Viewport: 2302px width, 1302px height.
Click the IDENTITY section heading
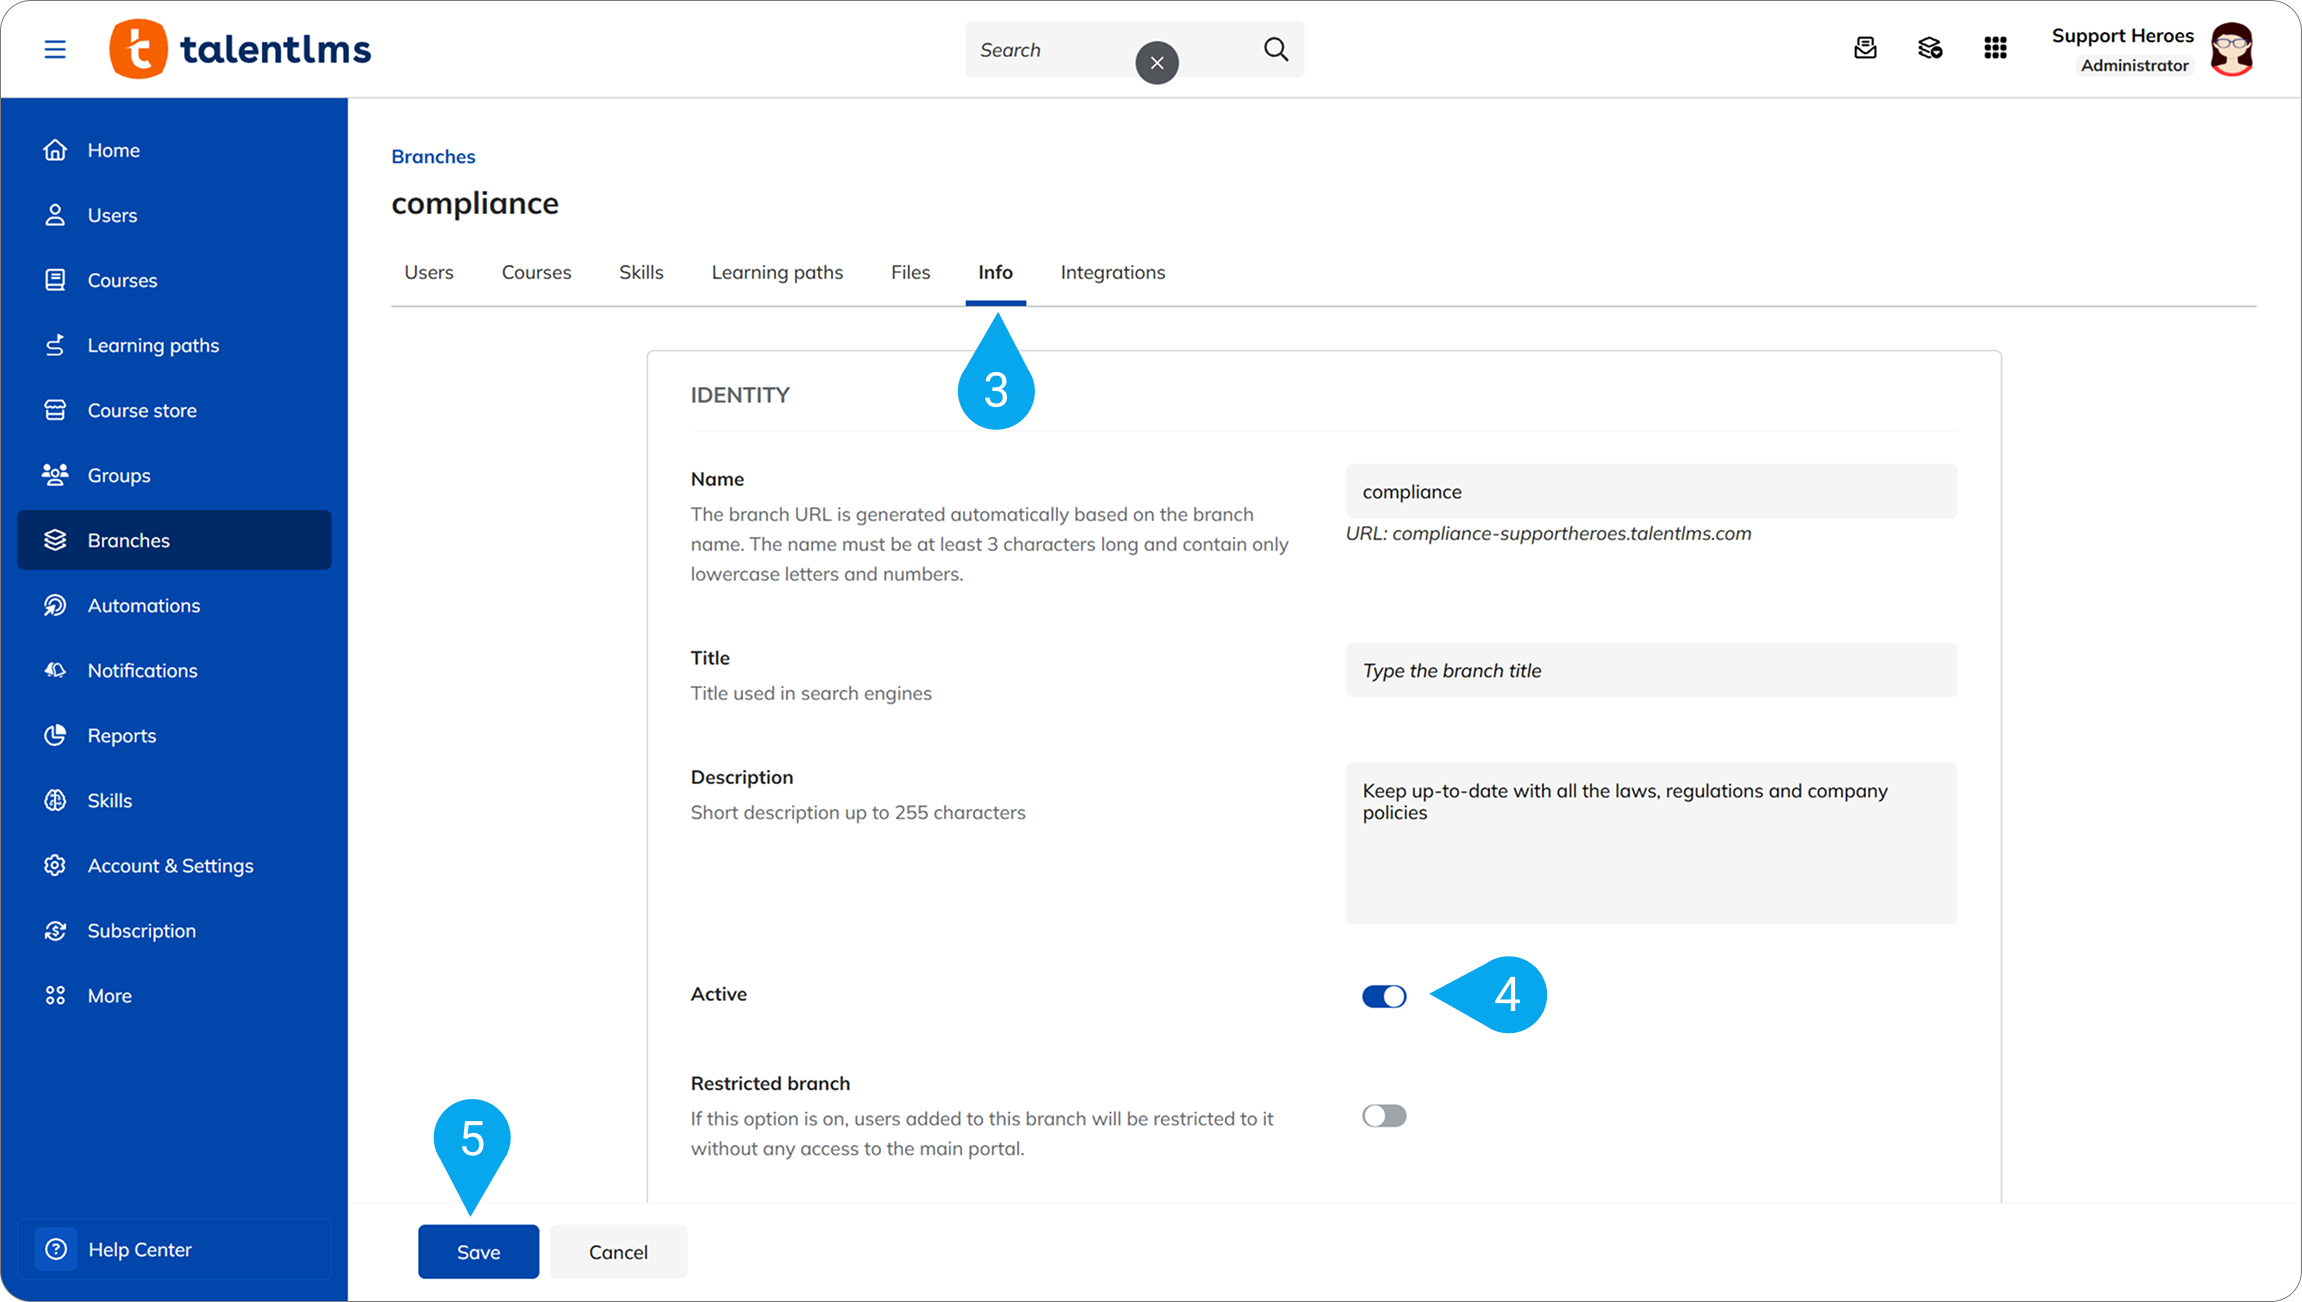[x=740, y=395]
